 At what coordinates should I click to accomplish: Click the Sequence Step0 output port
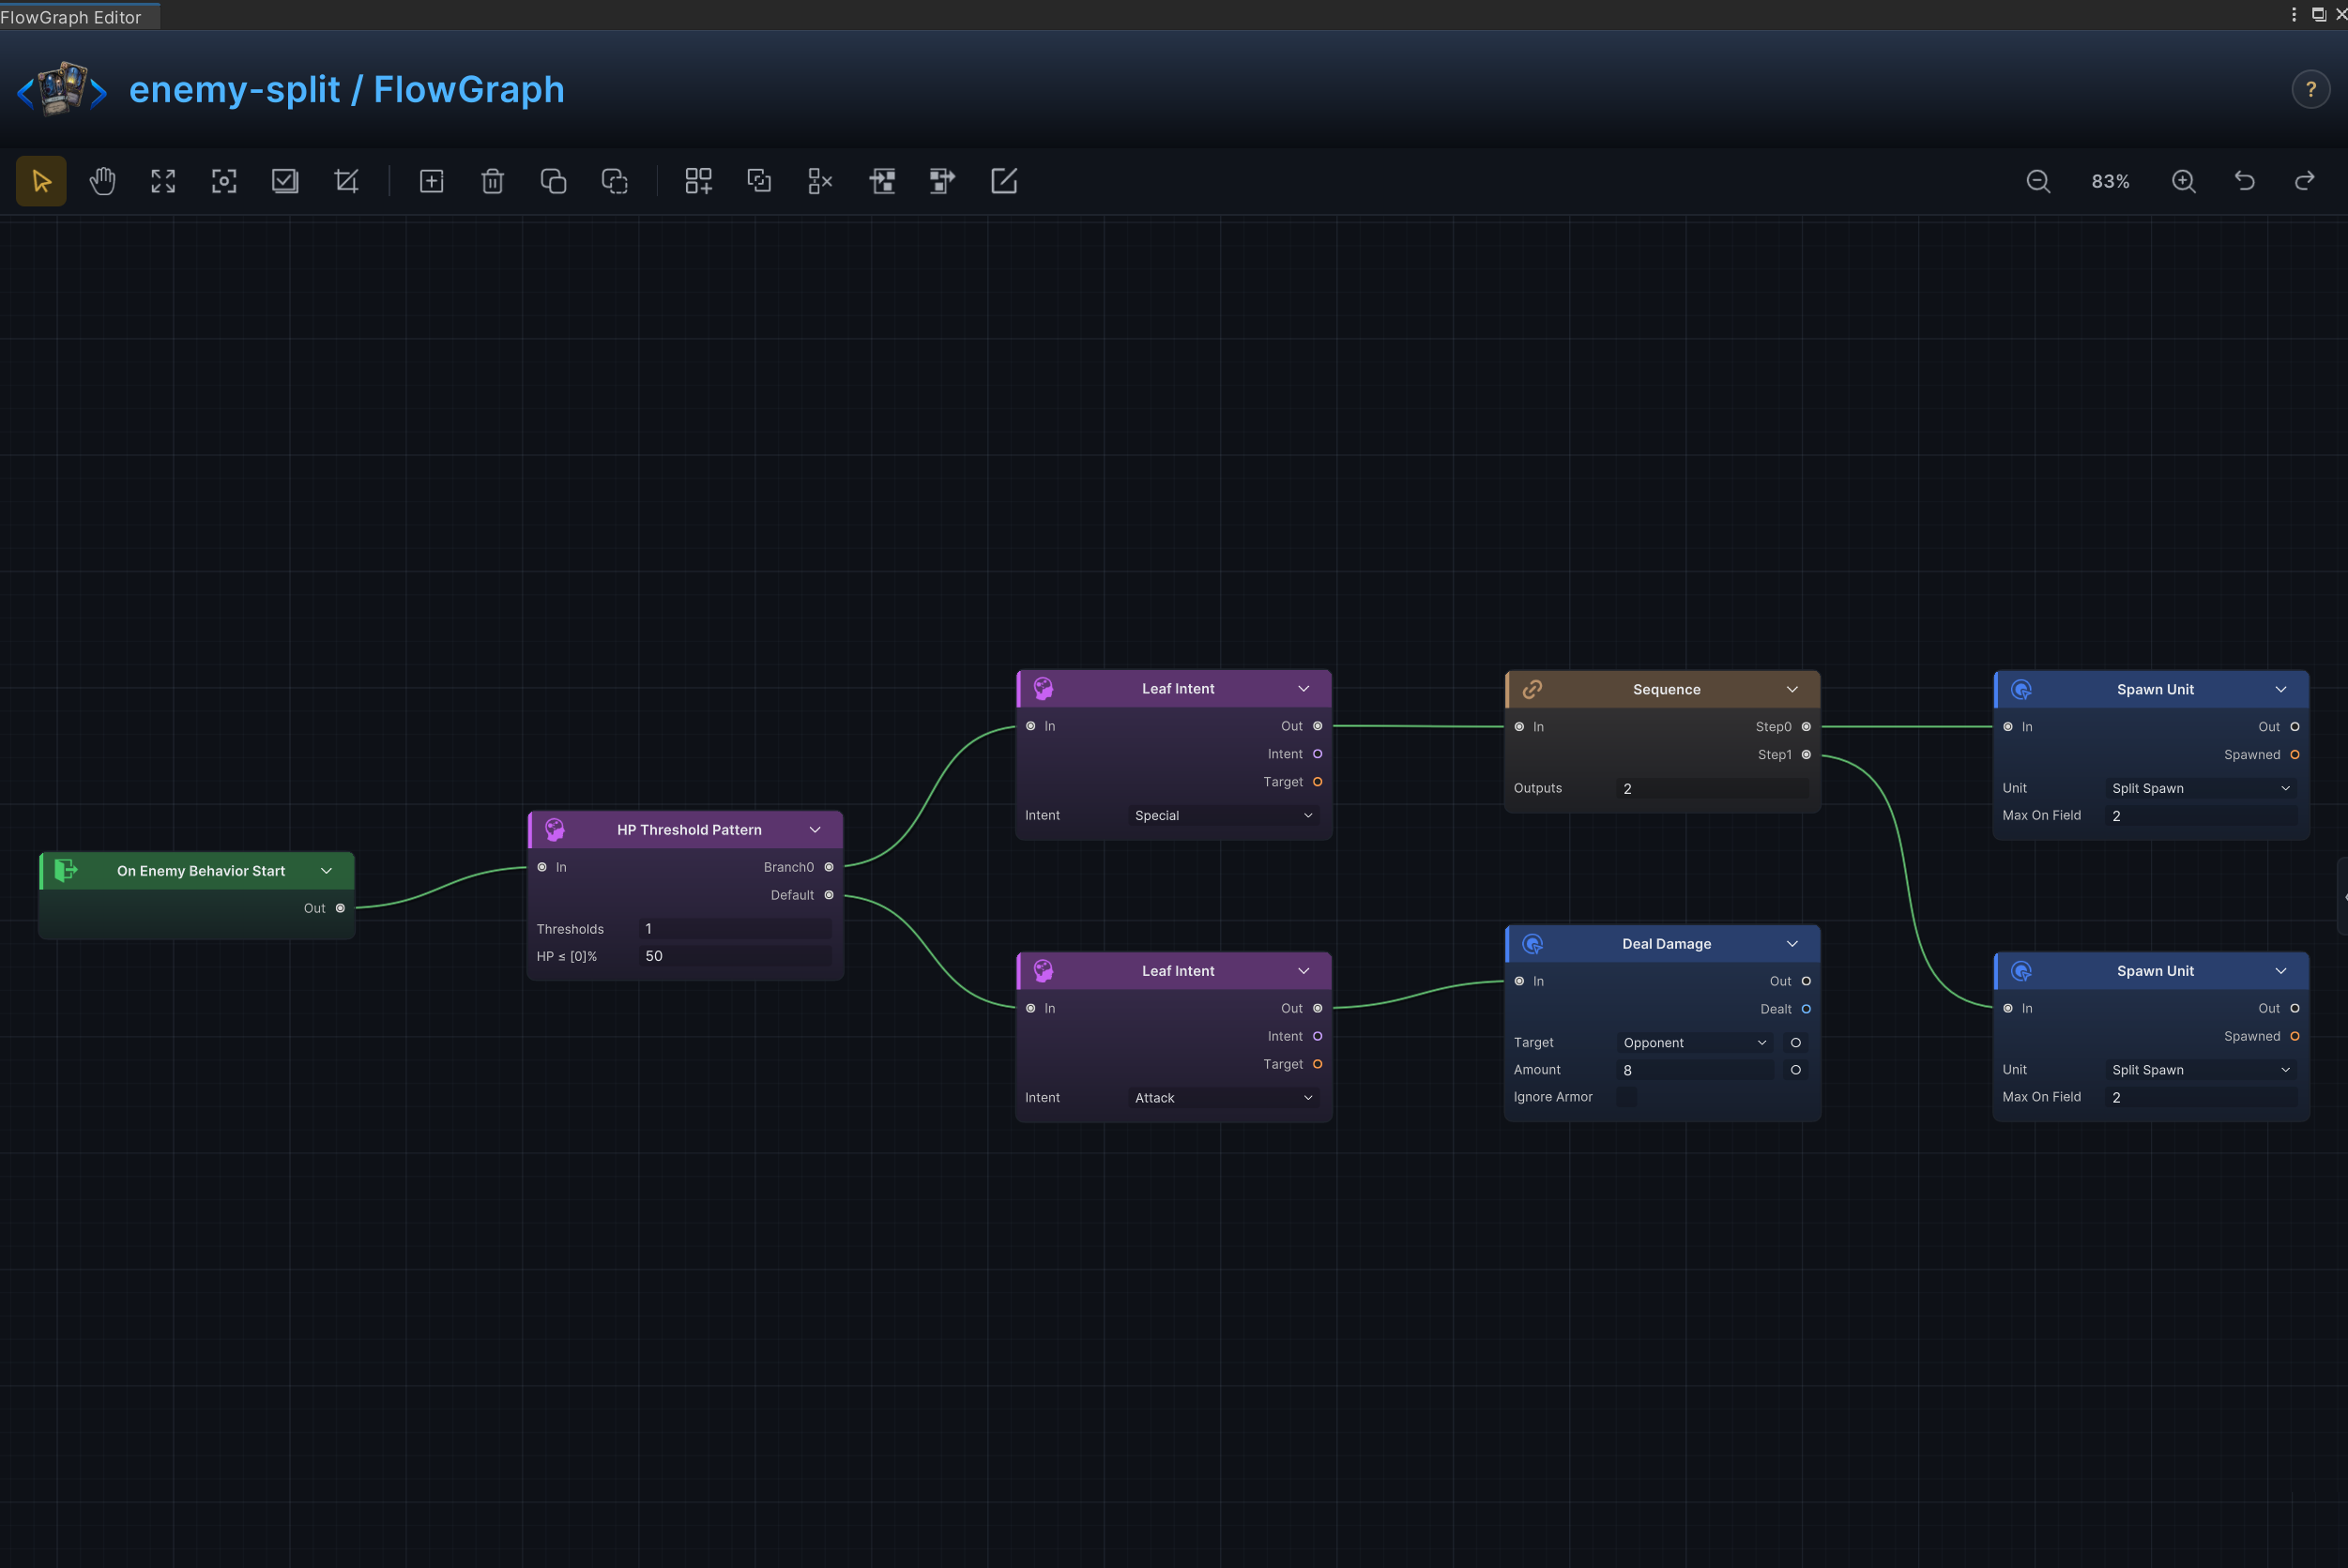pos(1806,727)
